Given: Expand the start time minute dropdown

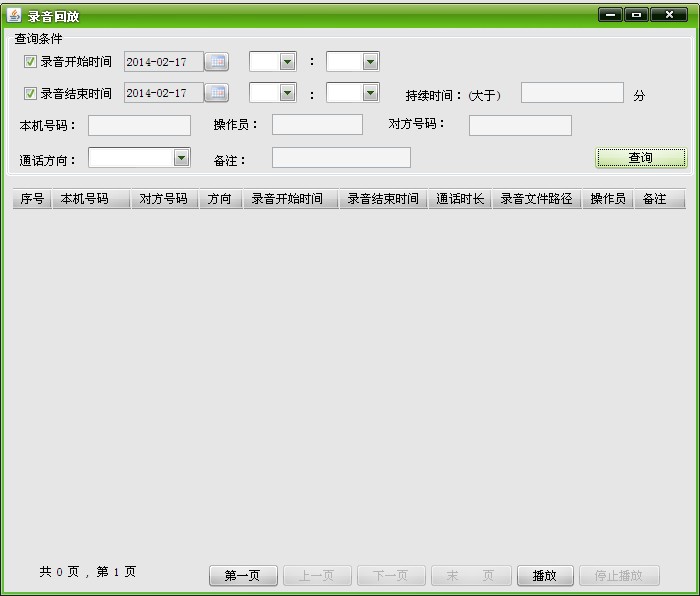Looking at the screenshot, I should tap(370, 62).
